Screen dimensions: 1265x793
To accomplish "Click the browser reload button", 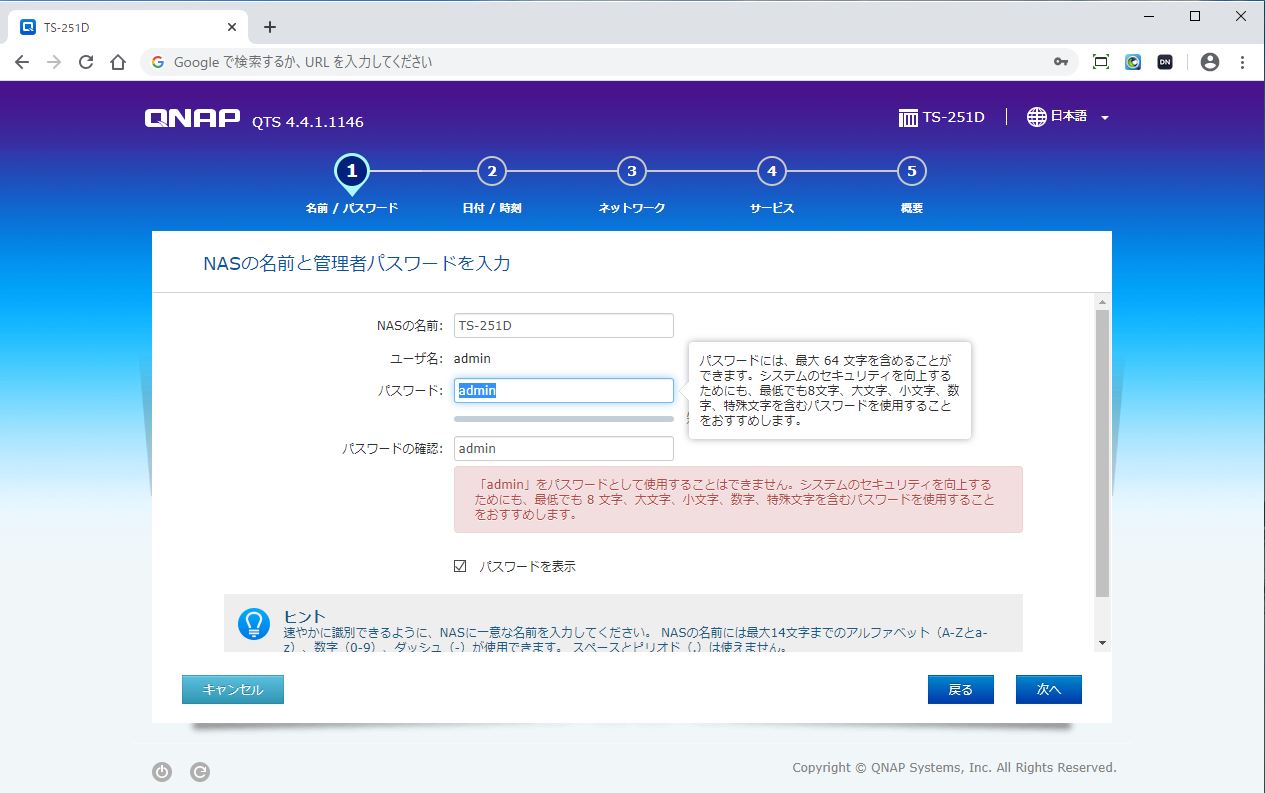I will [86, 62].
